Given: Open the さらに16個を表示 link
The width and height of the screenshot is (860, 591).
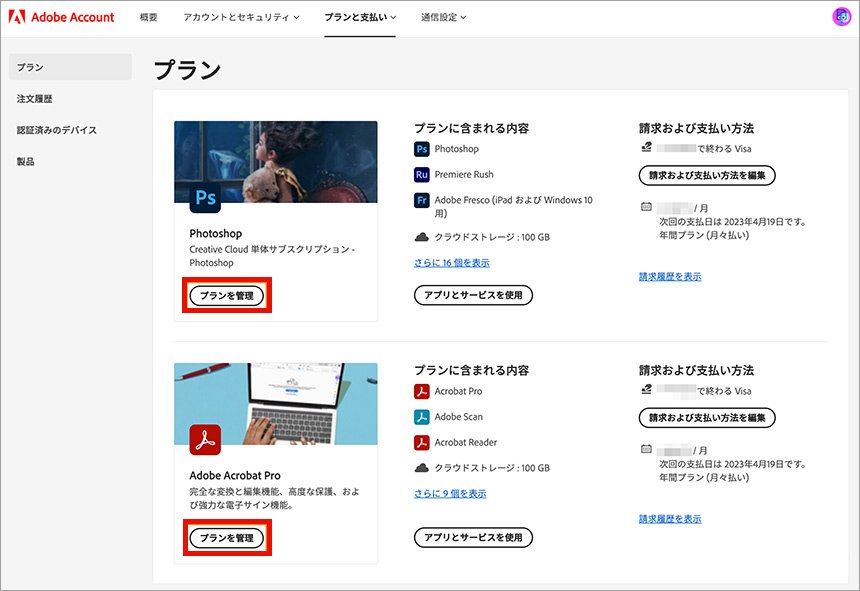Looking at the screenshot, I should (x=451, y=262).
